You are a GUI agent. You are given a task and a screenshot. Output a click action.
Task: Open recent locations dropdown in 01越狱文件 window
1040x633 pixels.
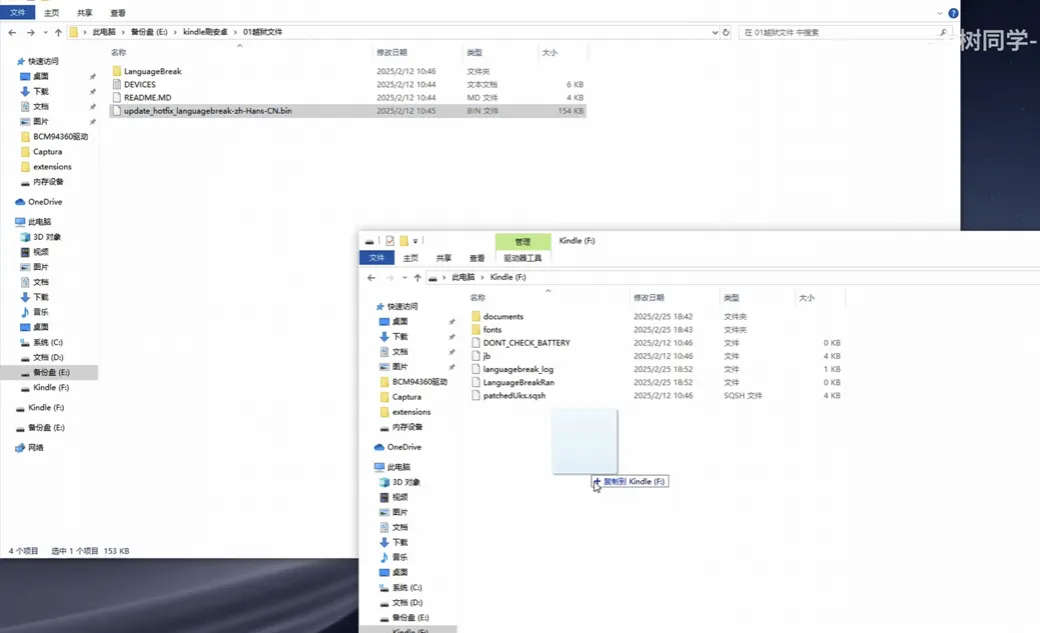pyautogui.click(x=45, y=32)
